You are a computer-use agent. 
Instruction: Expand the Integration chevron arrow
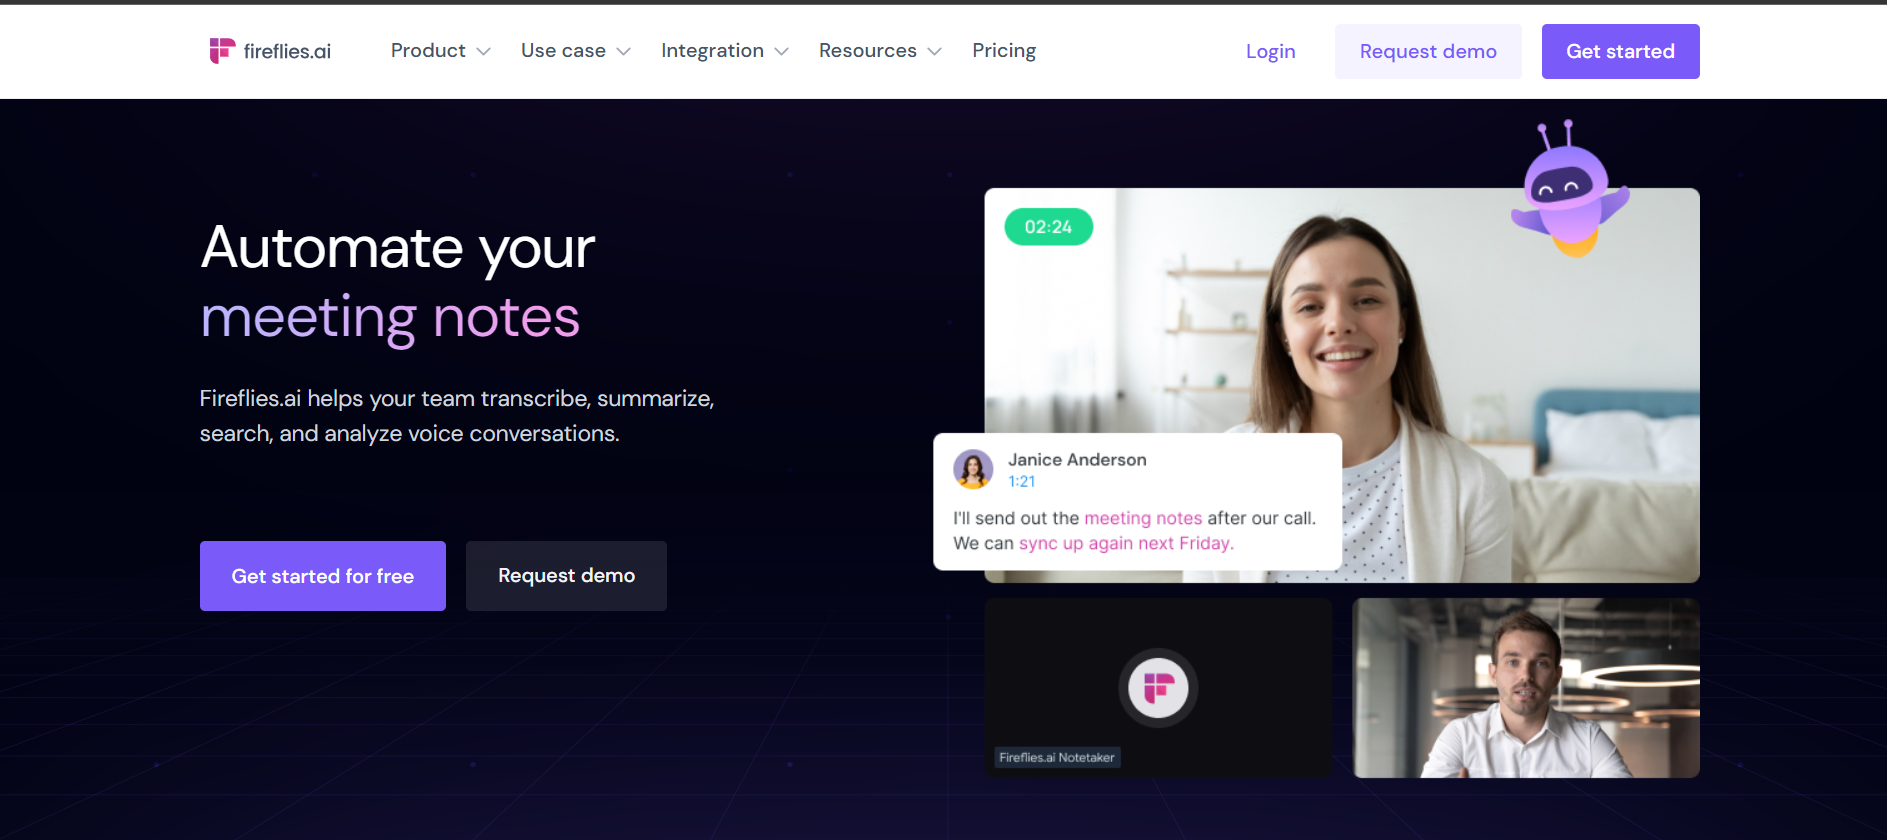pyautogui.click(x=781, y=52)
